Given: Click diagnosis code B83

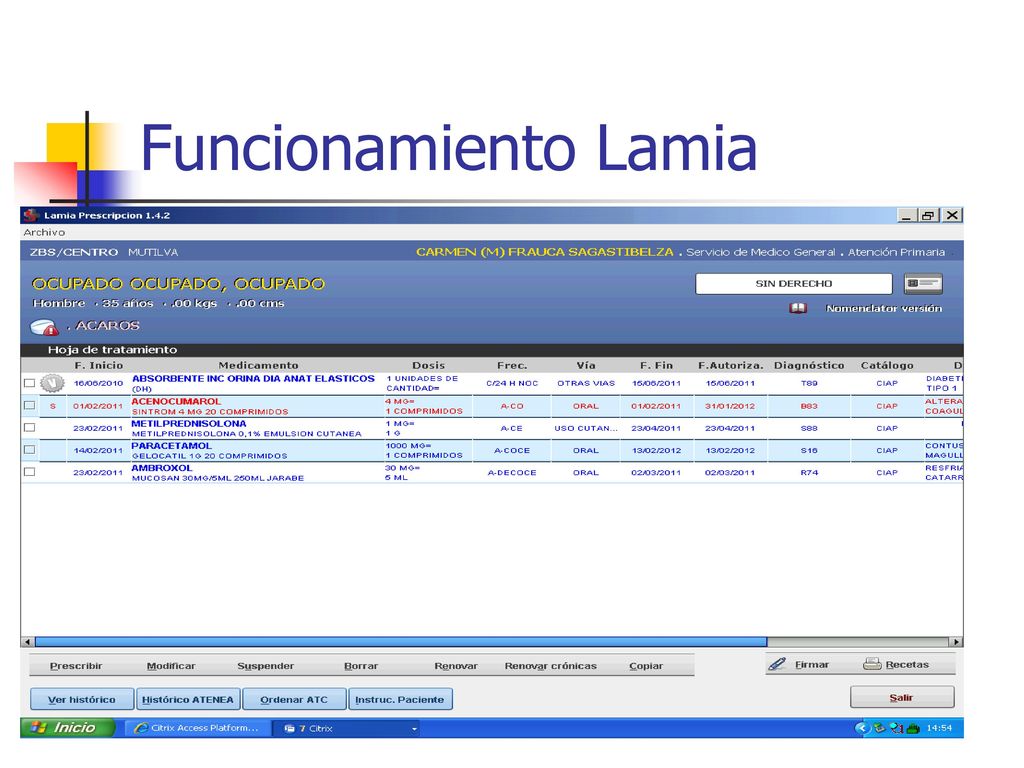Looking at the screenshot, I should (x=809, y=406).
